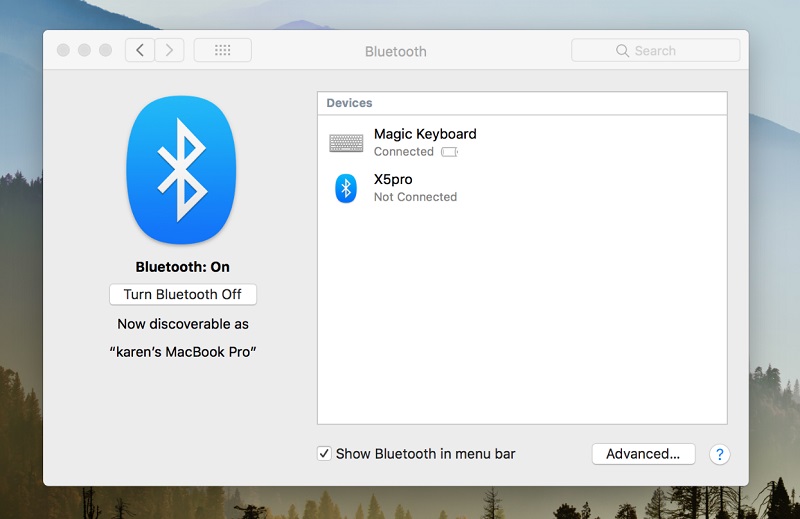Open Advanced... Bluetooth options
This screenshot has height=519, width=800.
tap(643, 454)
